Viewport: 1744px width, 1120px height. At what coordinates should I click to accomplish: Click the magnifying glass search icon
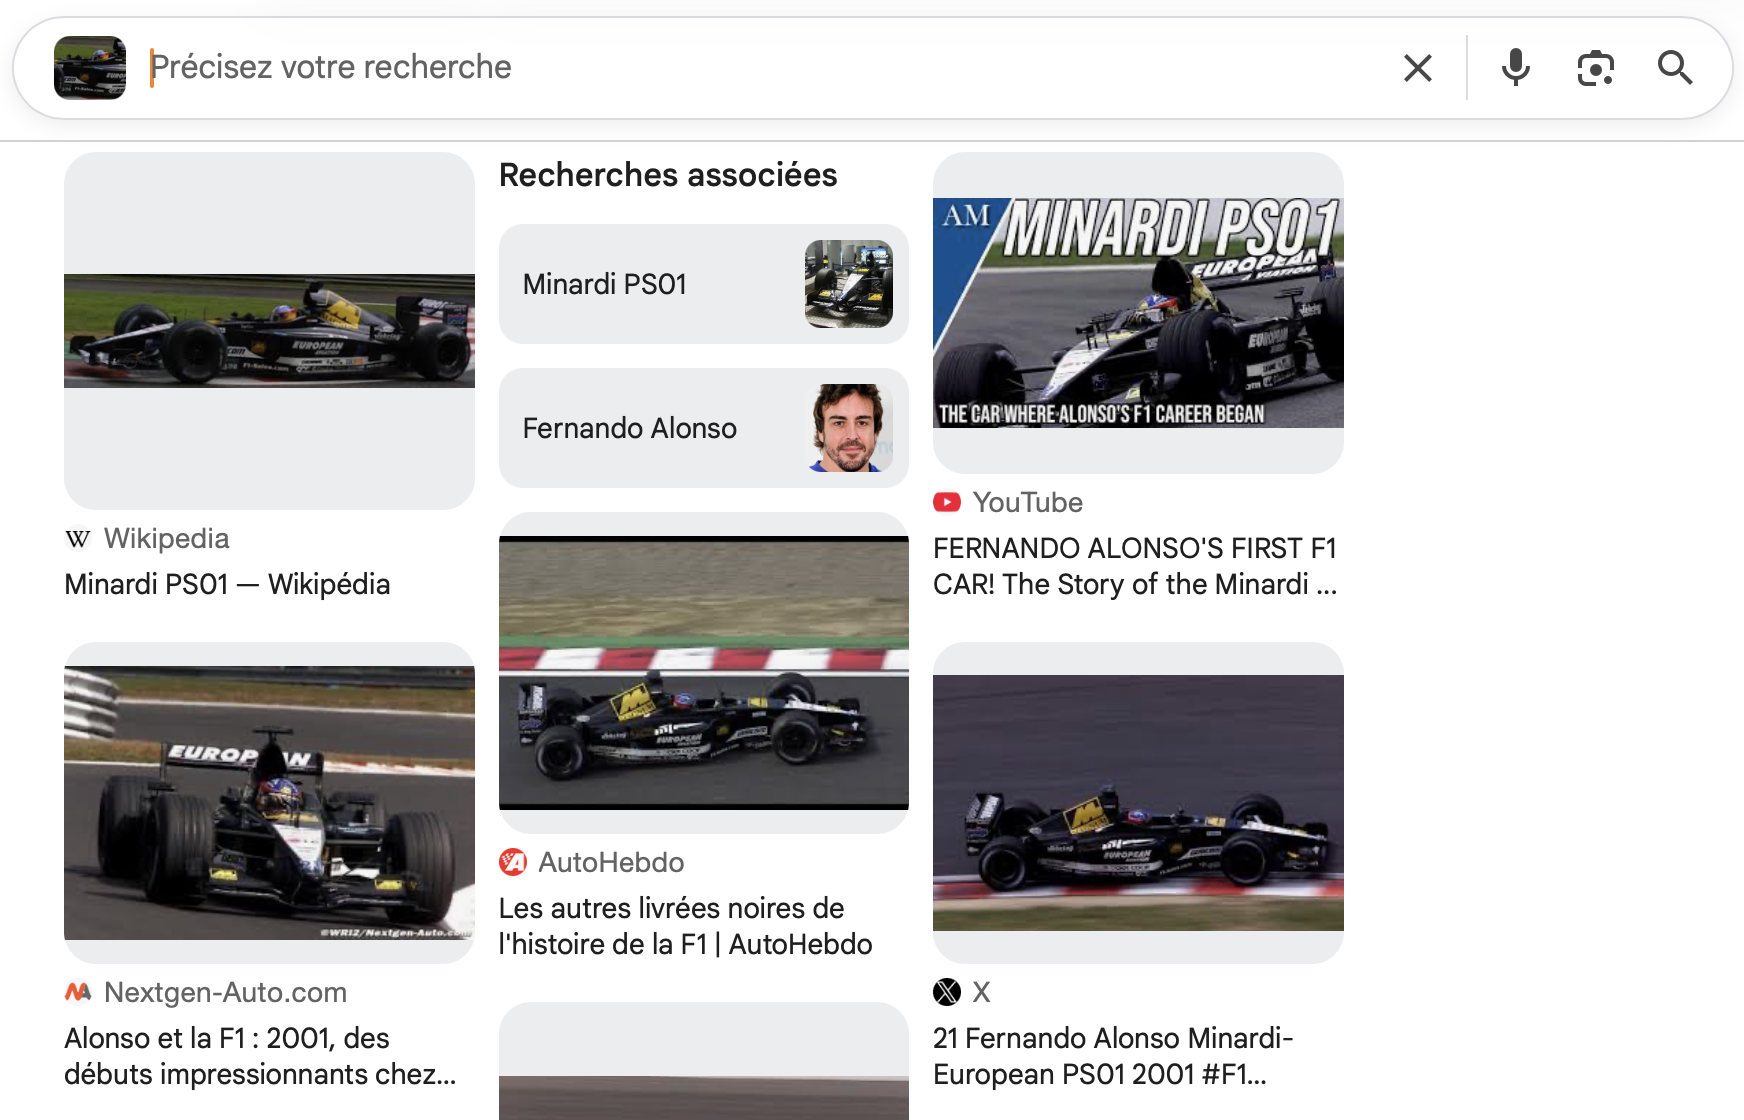pos(1674,68)
